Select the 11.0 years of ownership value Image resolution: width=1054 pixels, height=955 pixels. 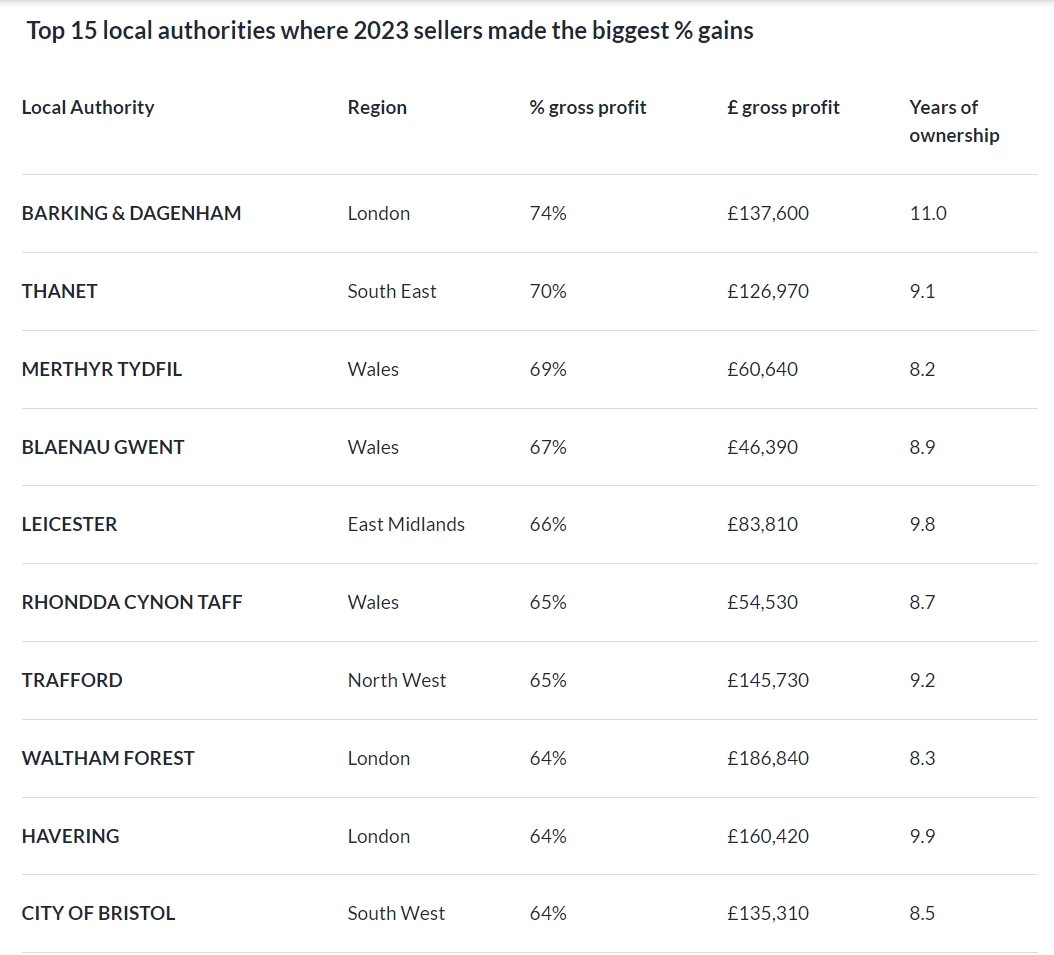(928, 213)
